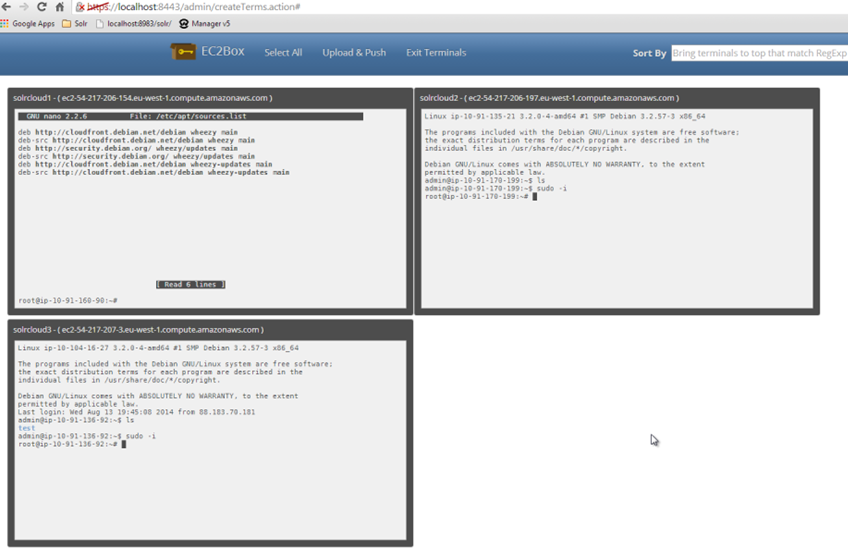Click the insecure https warning icon
Viewport: 848px width, 551px height.
[80, 7]
